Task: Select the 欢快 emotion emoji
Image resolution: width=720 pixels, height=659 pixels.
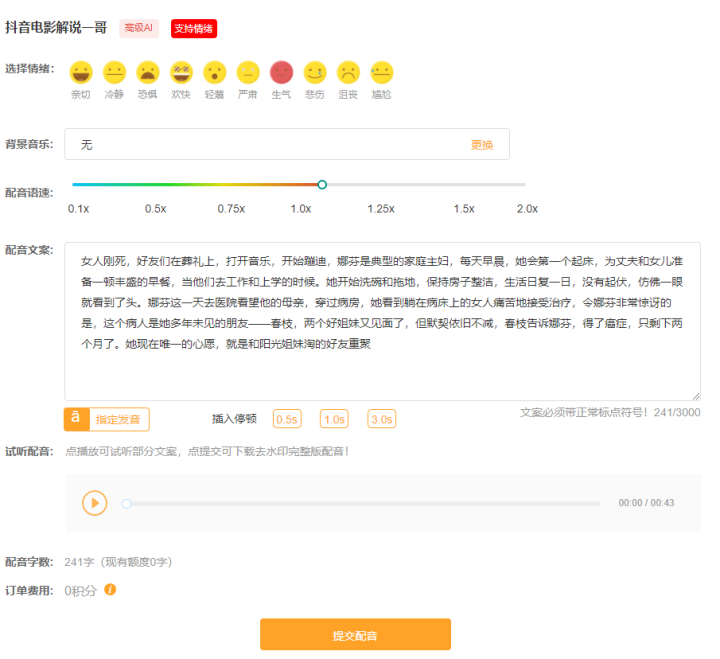Action: pos(181,73)
